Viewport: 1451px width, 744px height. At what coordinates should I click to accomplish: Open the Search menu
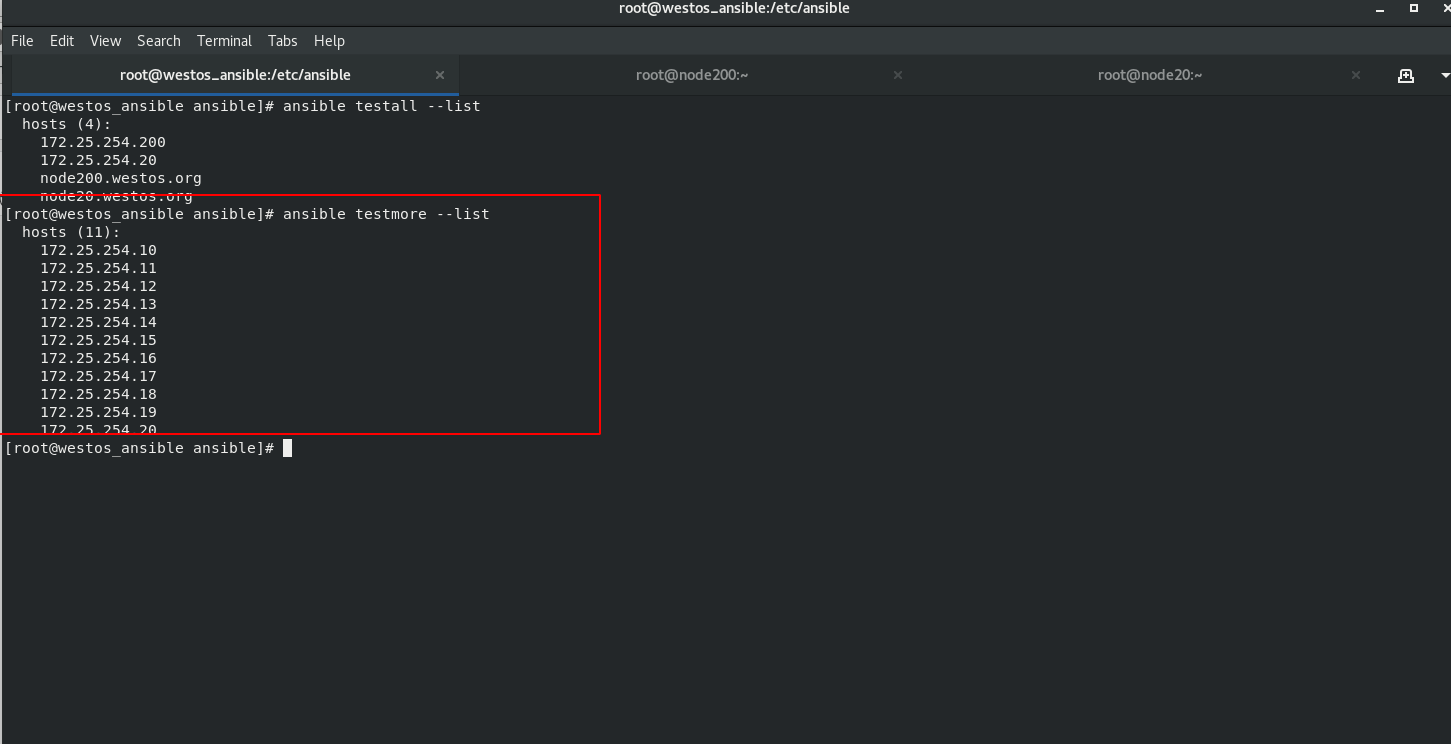click(x=159, y=41)
